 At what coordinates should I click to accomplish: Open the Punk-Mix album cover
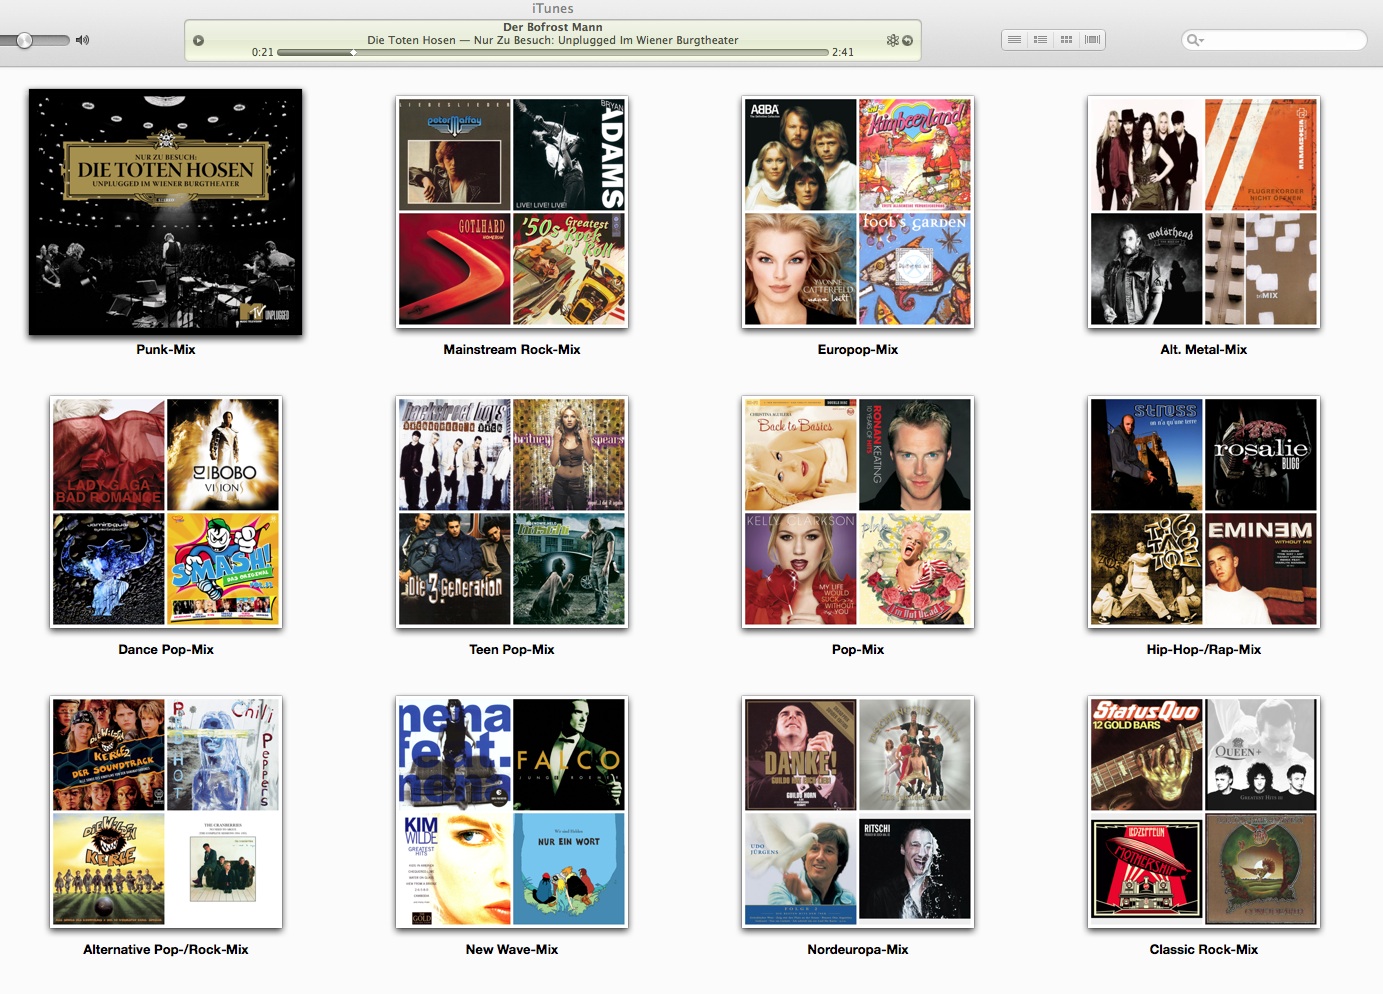[166, 212]
